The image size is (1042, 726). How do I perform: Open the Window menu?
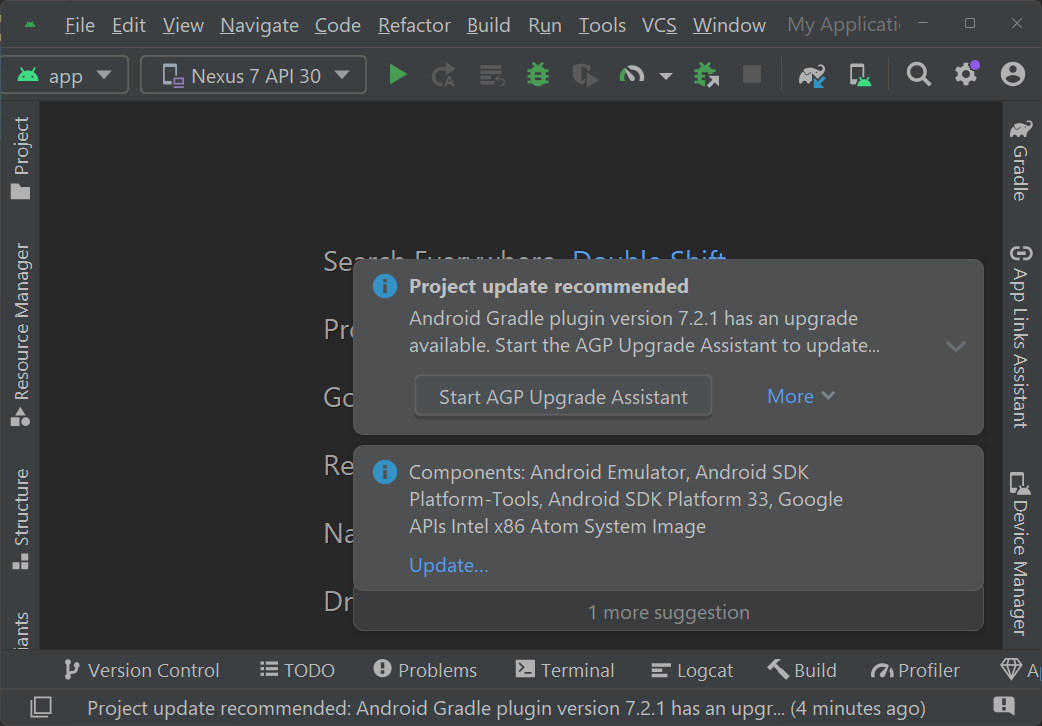pyautogui.click(x=729, y=25)
